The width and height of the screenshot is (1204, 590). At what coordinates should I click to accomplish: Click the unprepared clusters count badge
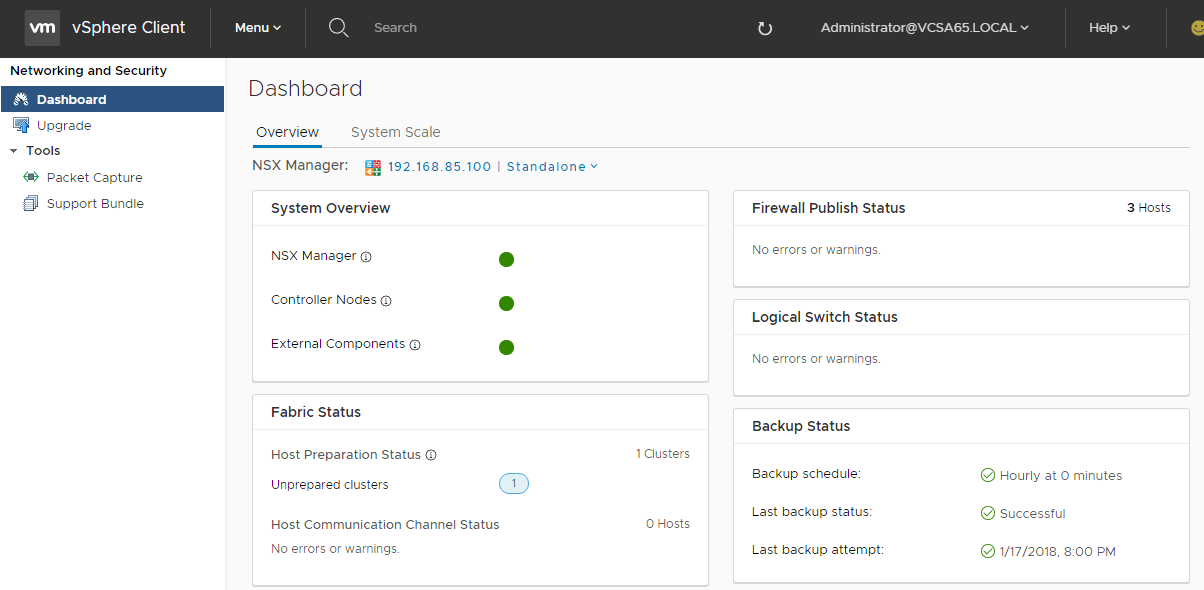514,484
